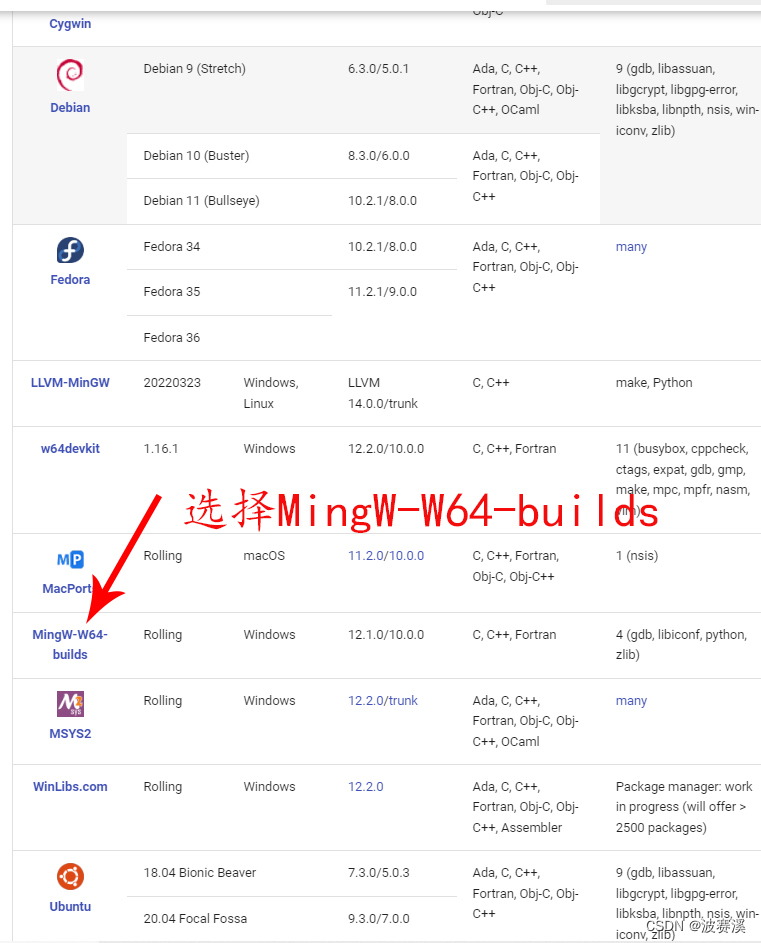This screenshot has height=943, width=761.
Task: Open the WinLibs.com link
Action: click(70, 787)
